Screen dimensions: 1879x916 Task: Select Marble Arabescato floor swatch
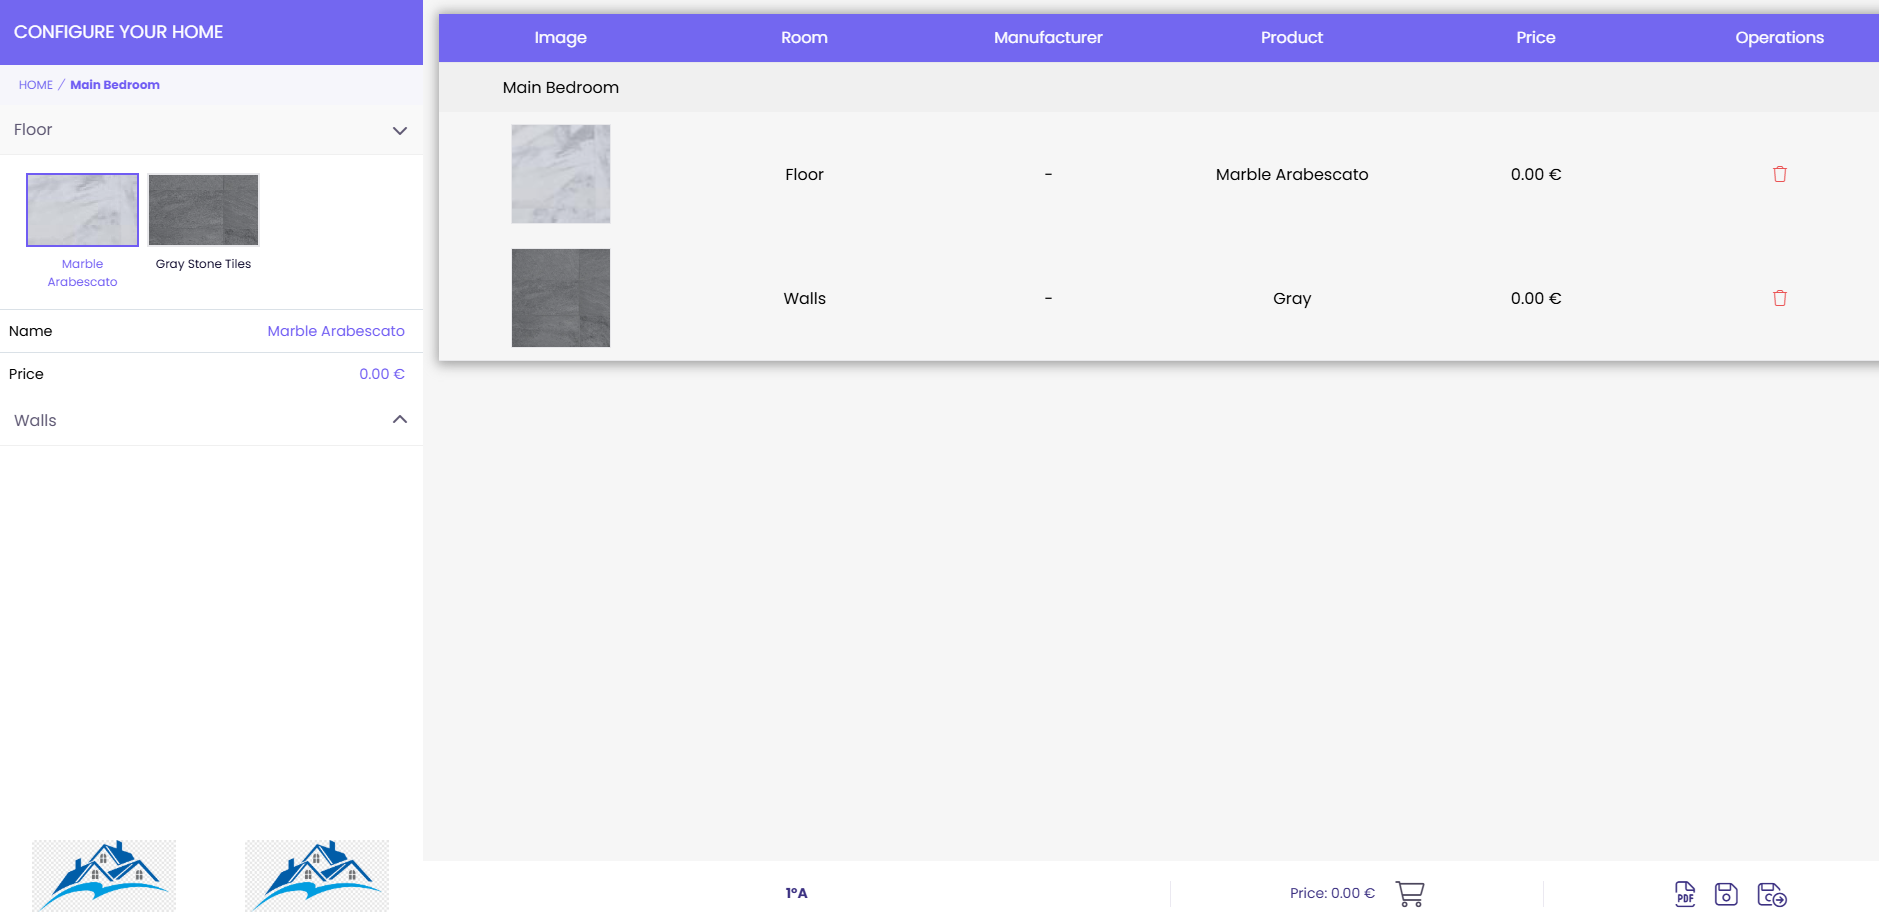pyautogui.click(x=82, y=210)
